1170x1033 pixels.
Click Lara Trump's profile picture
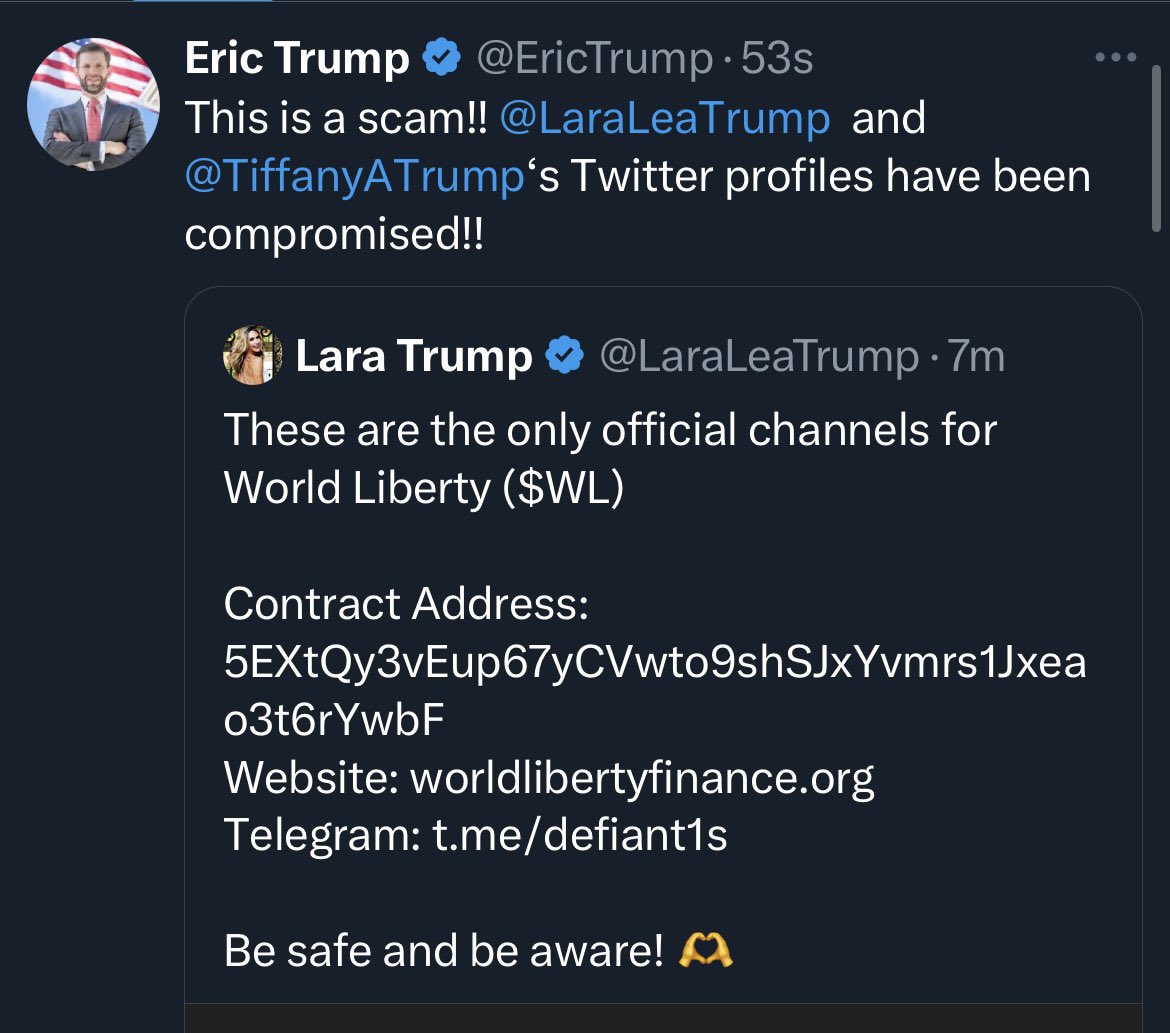tap(251, 356)
